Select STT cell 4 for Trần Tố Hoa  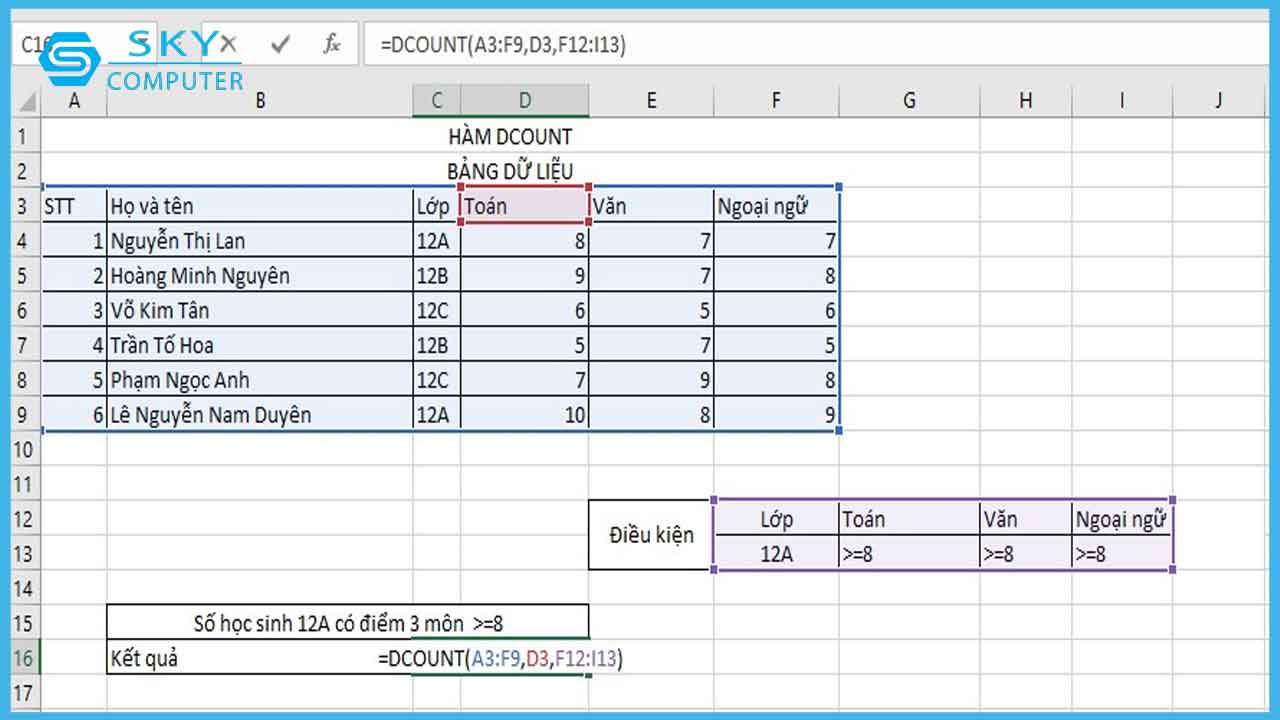[x=74, y=345]
